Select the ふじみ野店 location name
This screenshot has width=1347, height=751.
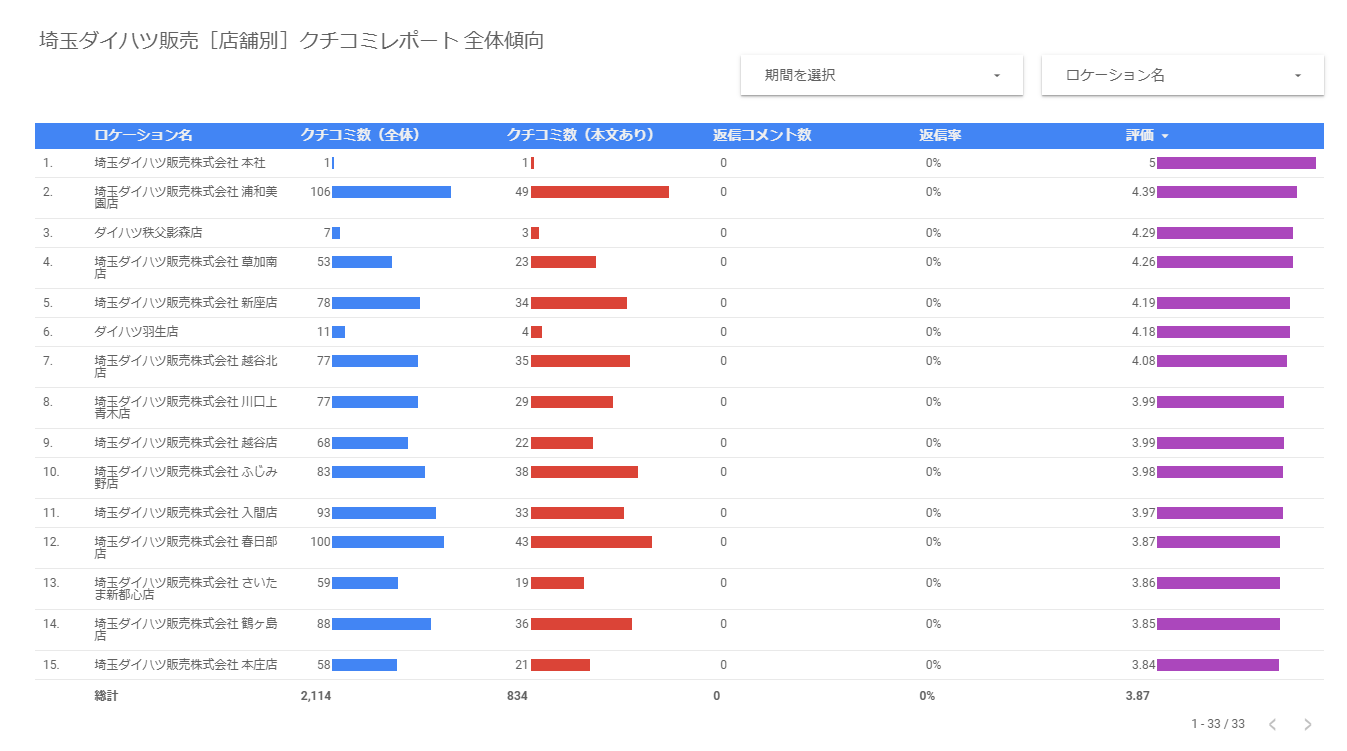186,477
